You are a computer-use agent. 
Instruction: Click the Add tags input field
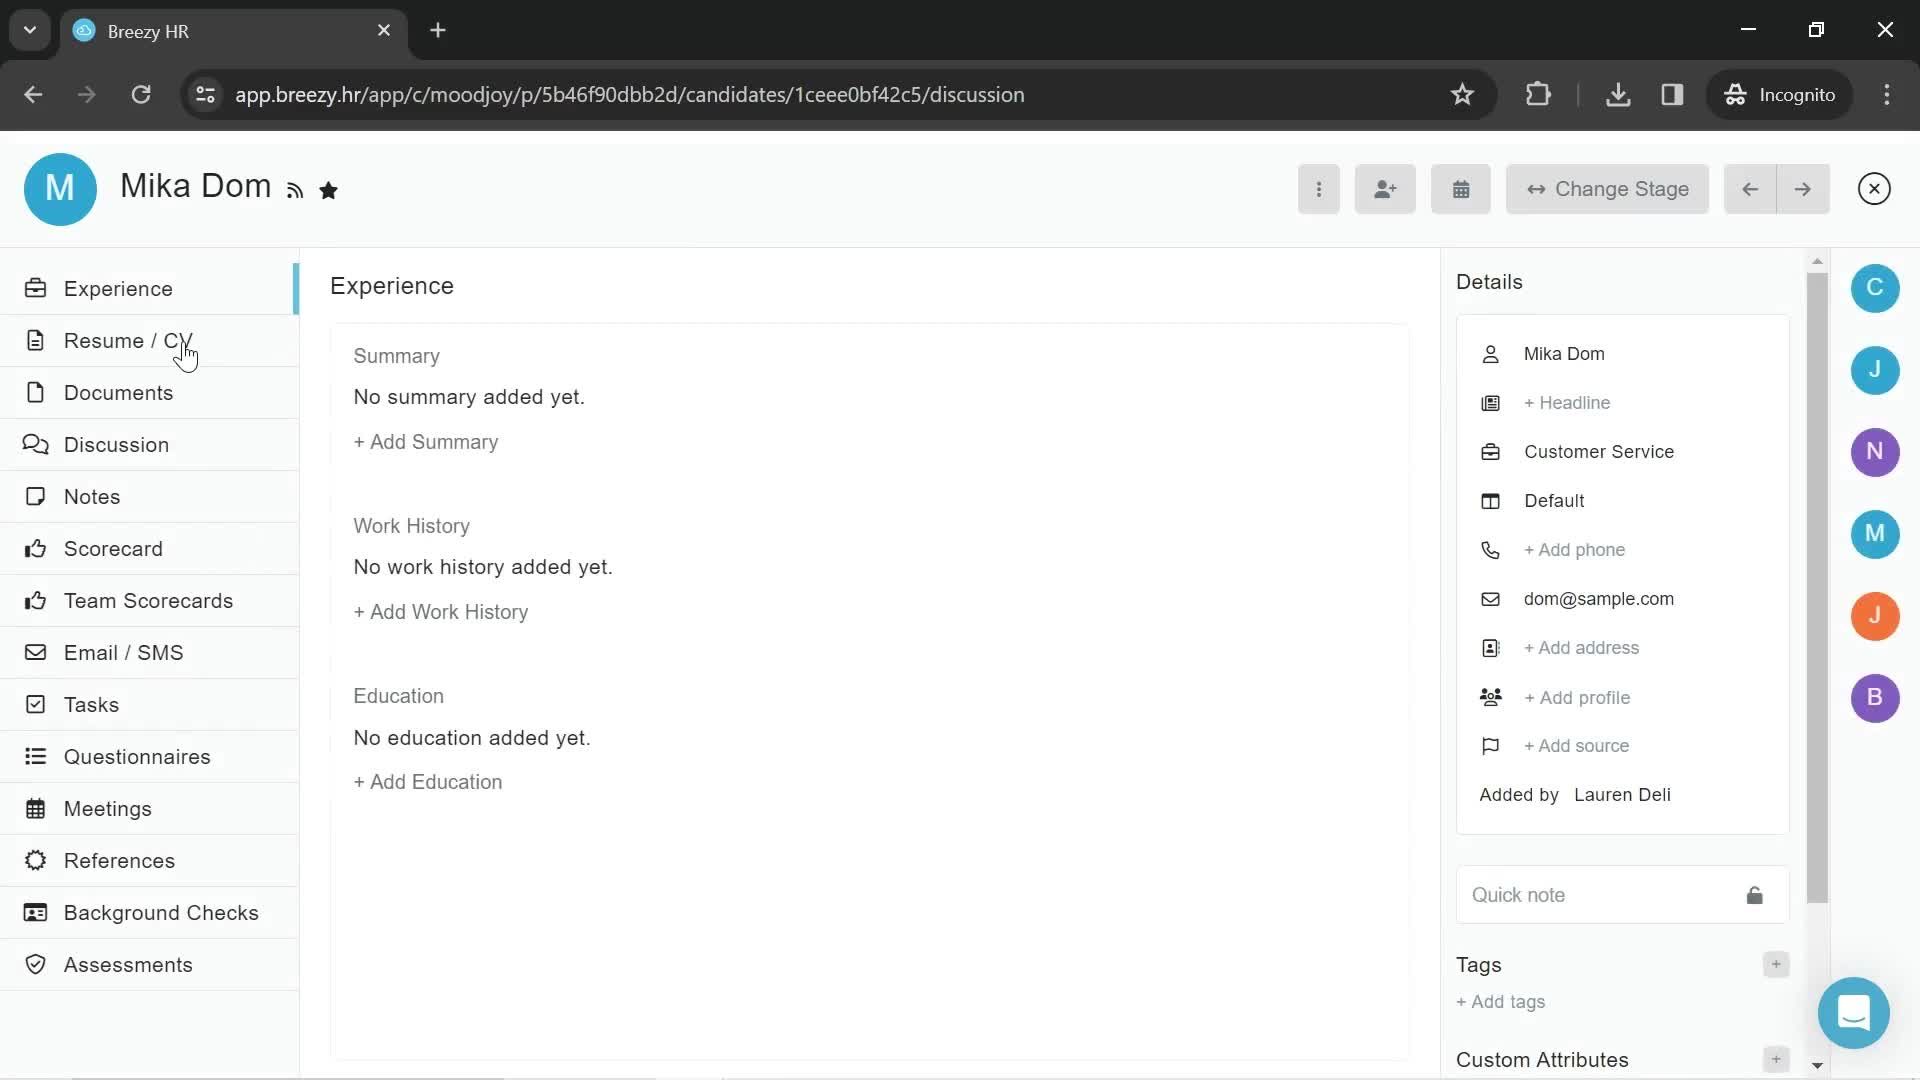click(x=1502, y=1001)
